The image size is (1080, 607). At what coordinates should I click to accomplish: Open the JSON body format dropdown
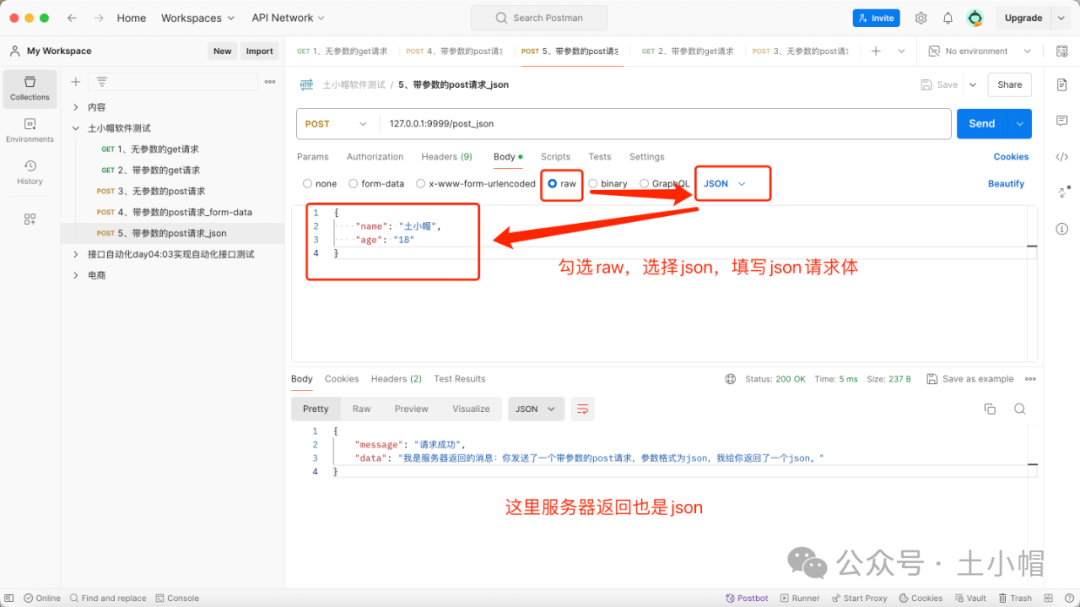pos(725,184)
